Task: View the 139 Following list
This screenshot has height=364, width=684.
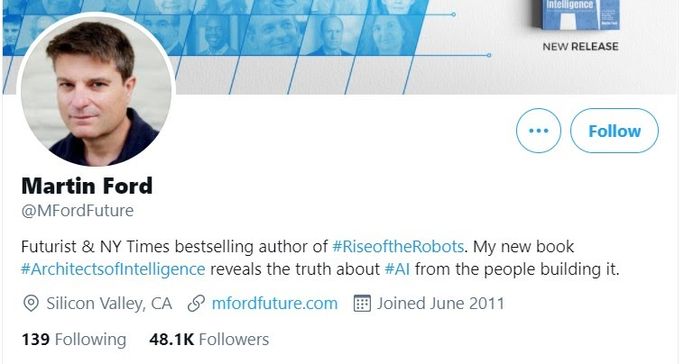Action: point(74,339)
